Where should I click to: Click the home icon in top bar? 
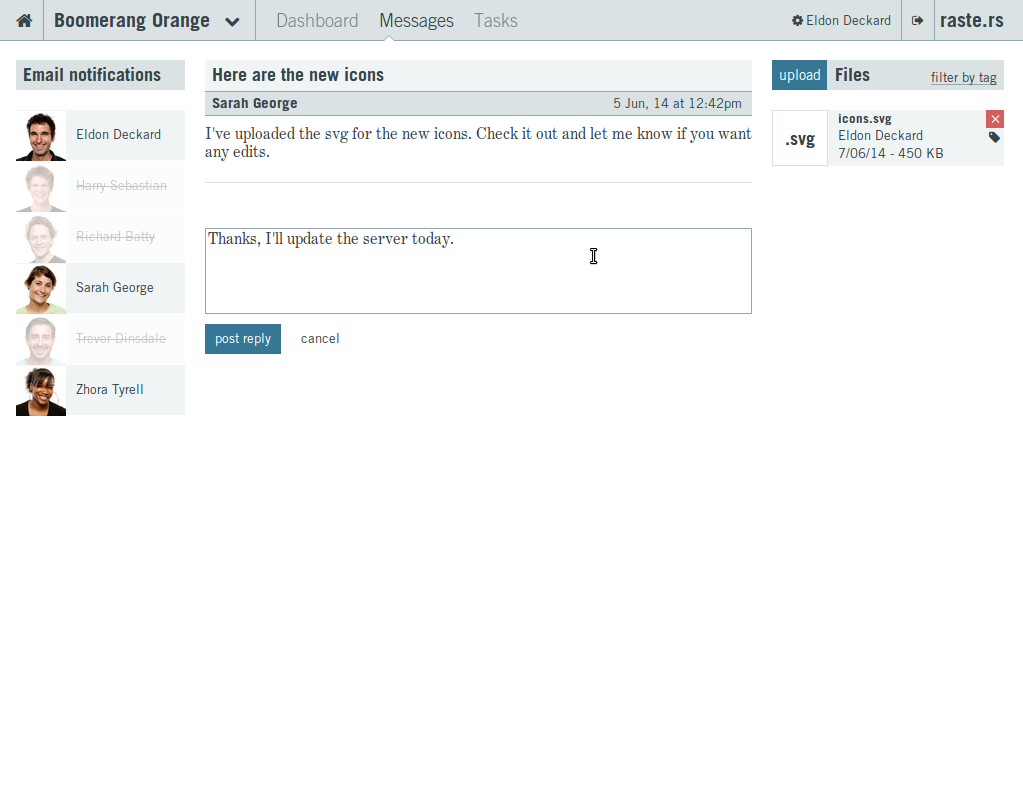(24, 20)
